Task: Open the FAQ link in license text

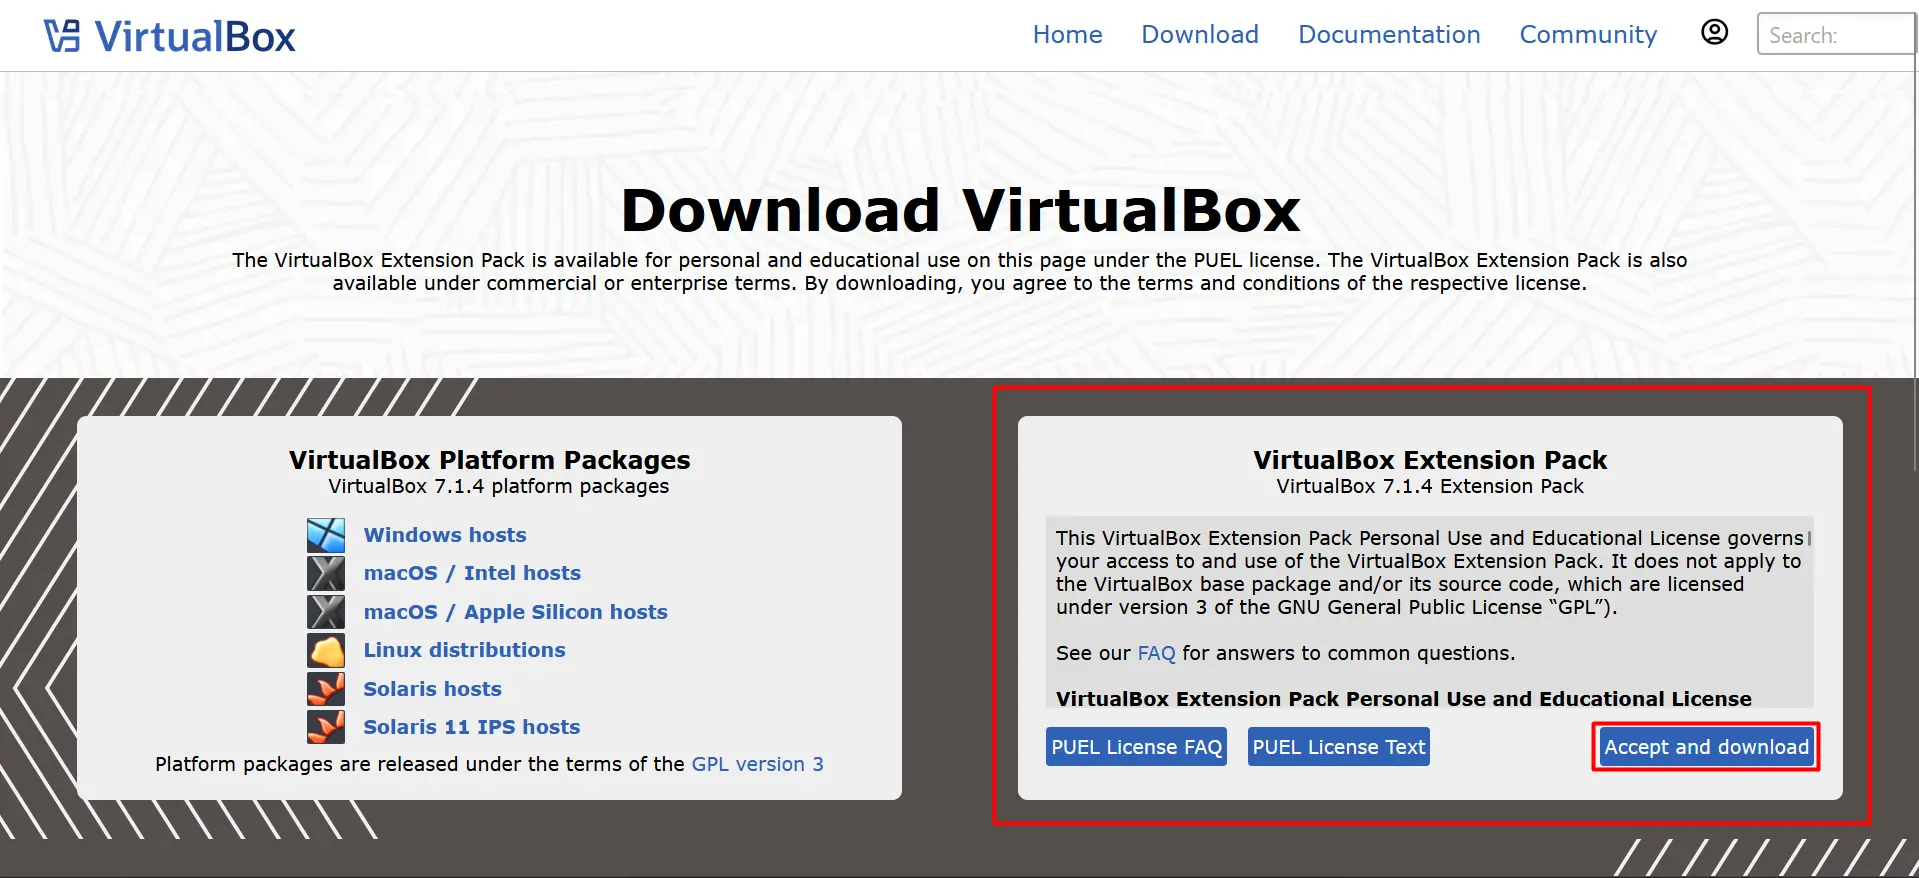Action: click(1156, 653)
